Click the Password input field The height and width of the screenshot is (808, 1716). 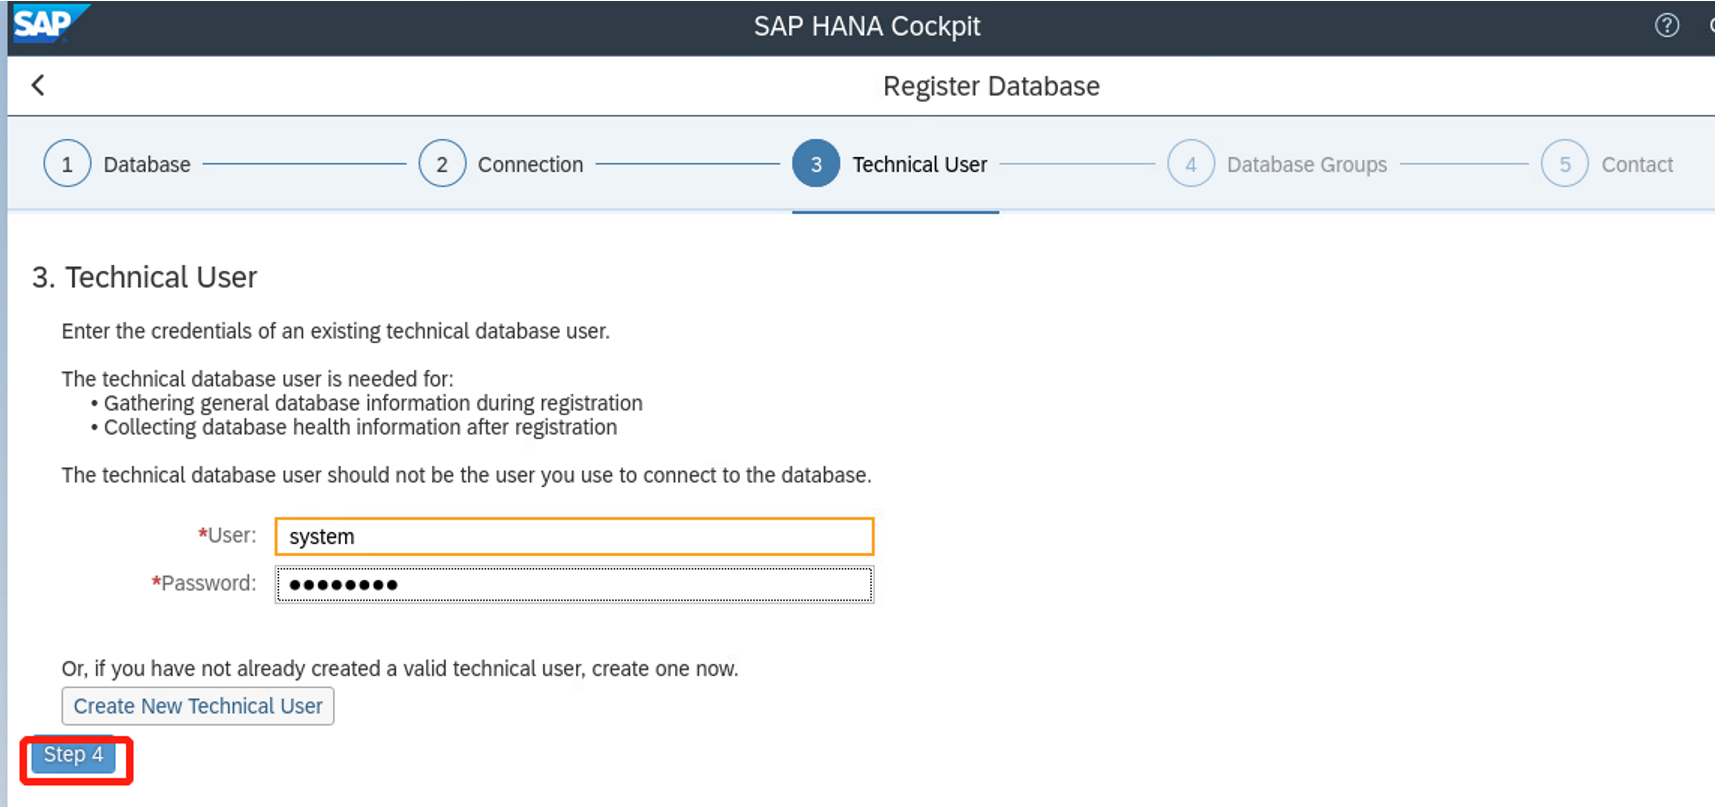point(574,585)
